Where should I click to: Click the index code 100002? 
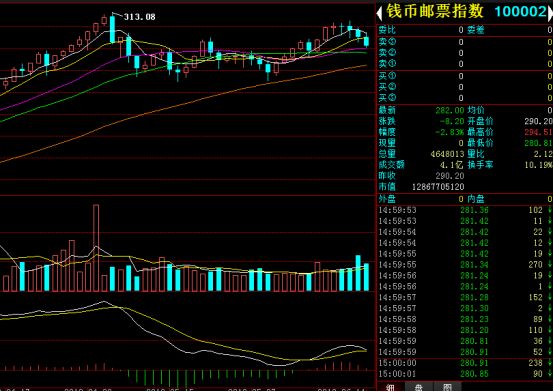tap(520, 12)
